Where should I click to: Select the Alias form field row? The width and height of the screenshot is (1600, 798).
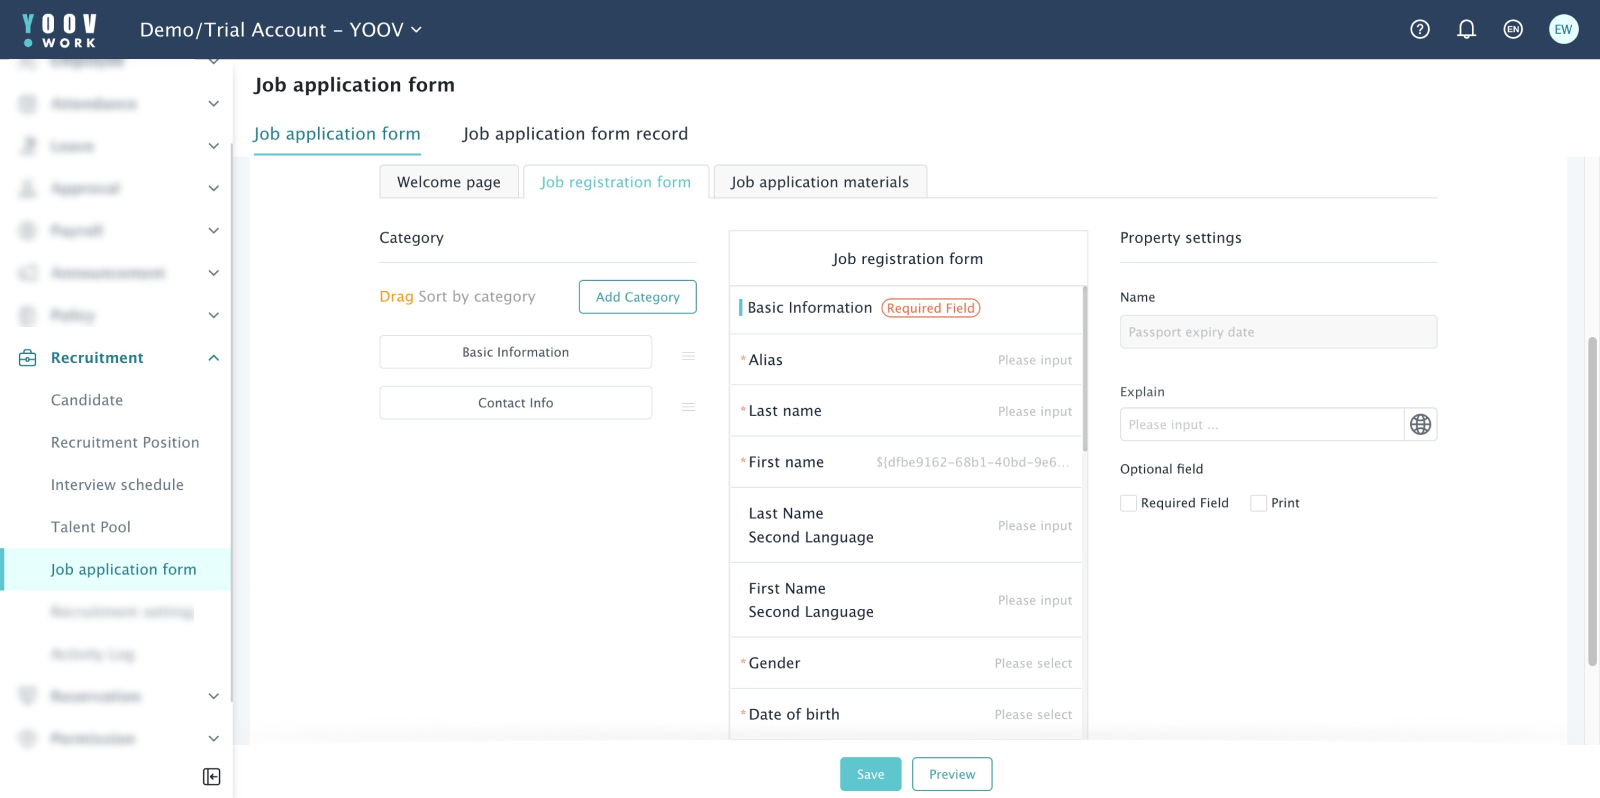tap(906, 360)
